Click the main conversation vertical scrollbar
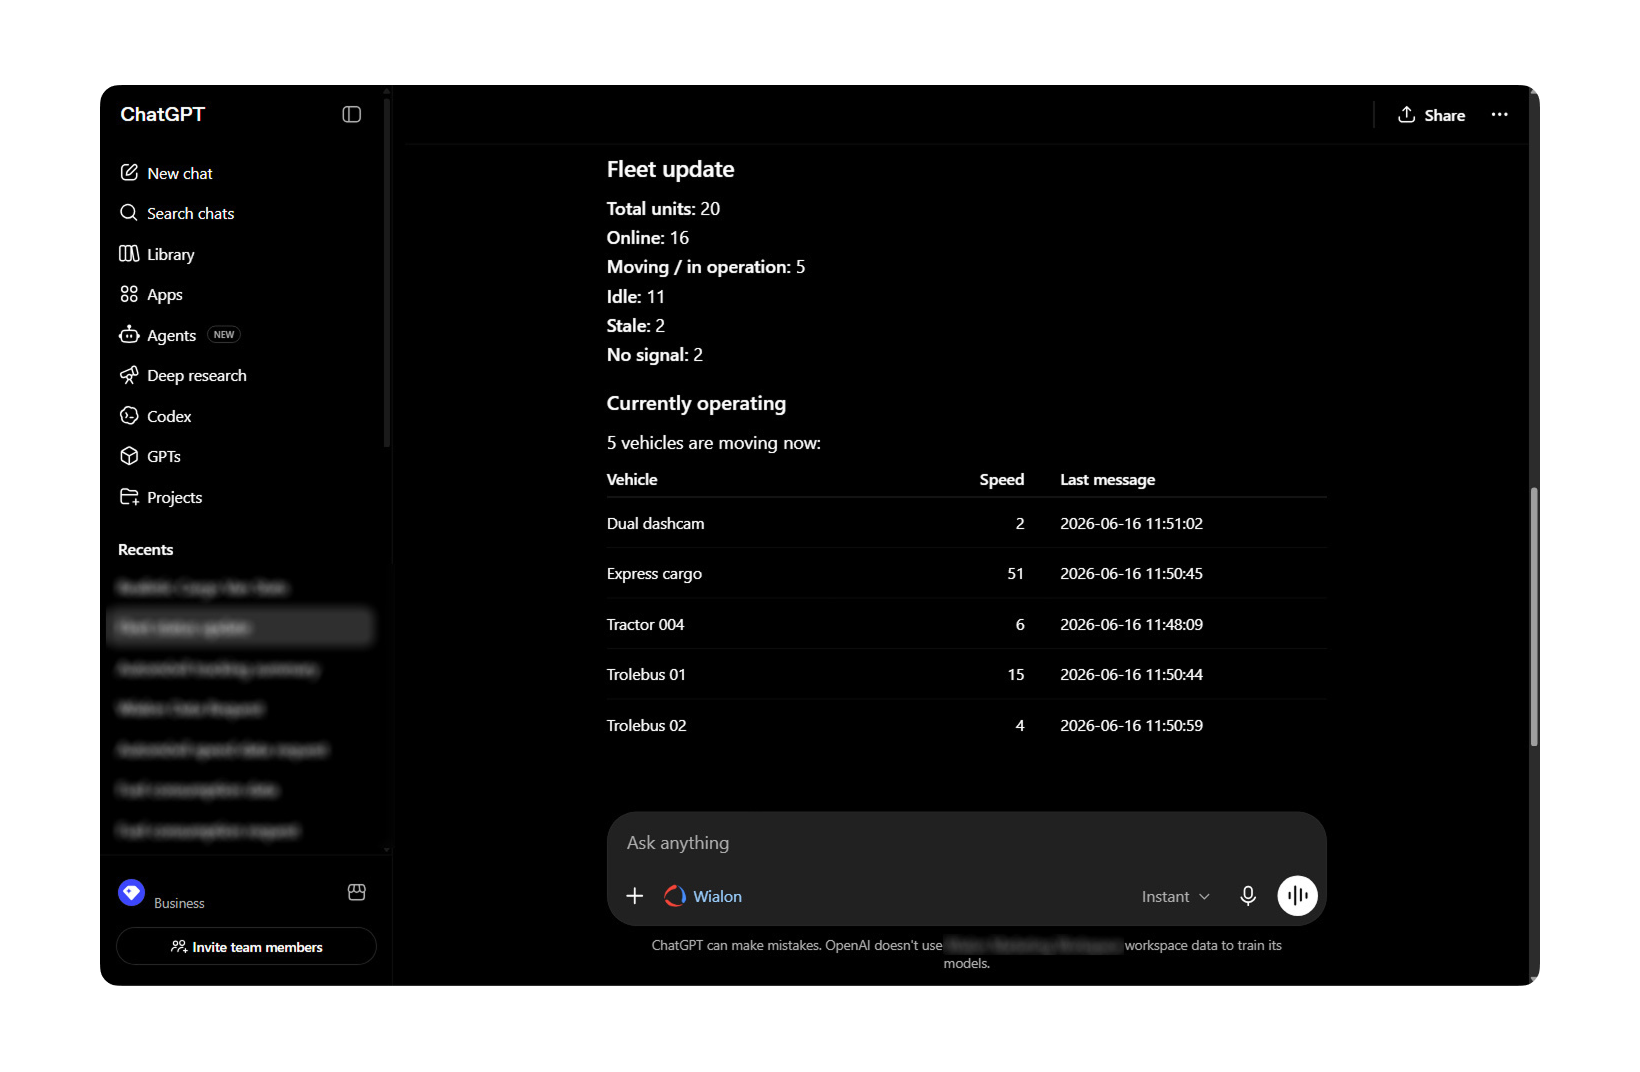This screenshot has width=1640, height=1072. [1534, 616]
